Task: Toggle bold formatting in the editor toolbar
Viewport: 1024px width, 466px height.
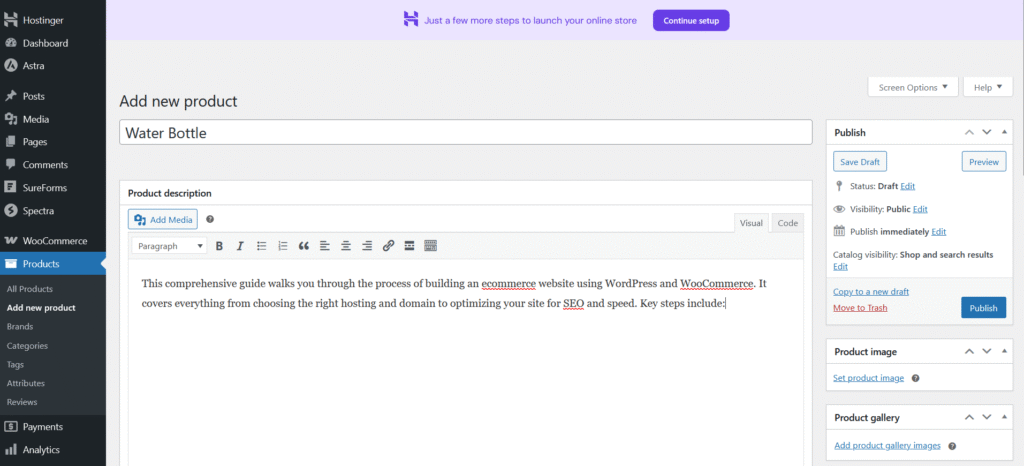Action: coord(219,246)
